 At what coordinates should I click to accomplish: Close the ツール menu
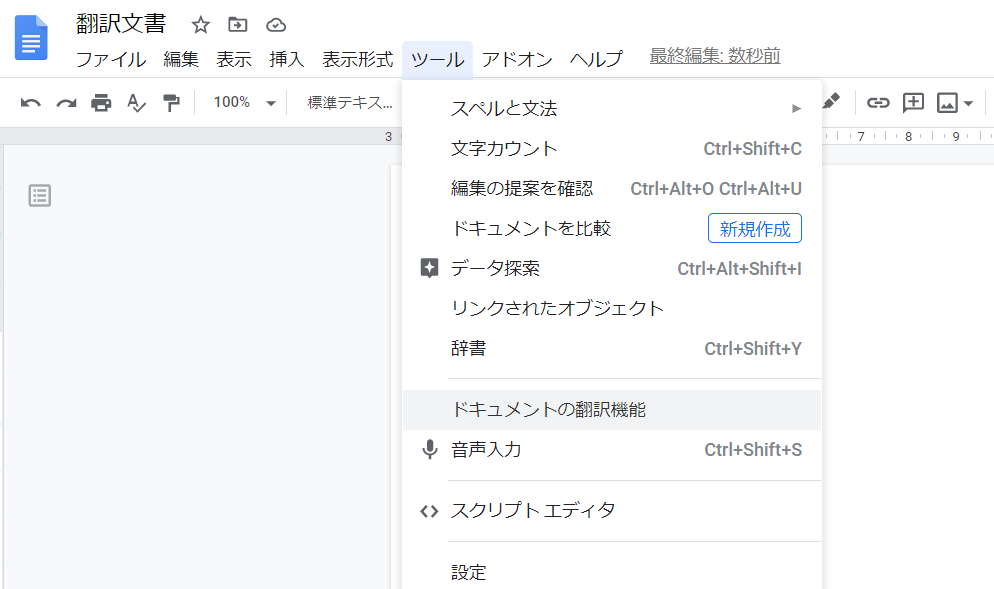pyautogui.click(x=437, y=60)
